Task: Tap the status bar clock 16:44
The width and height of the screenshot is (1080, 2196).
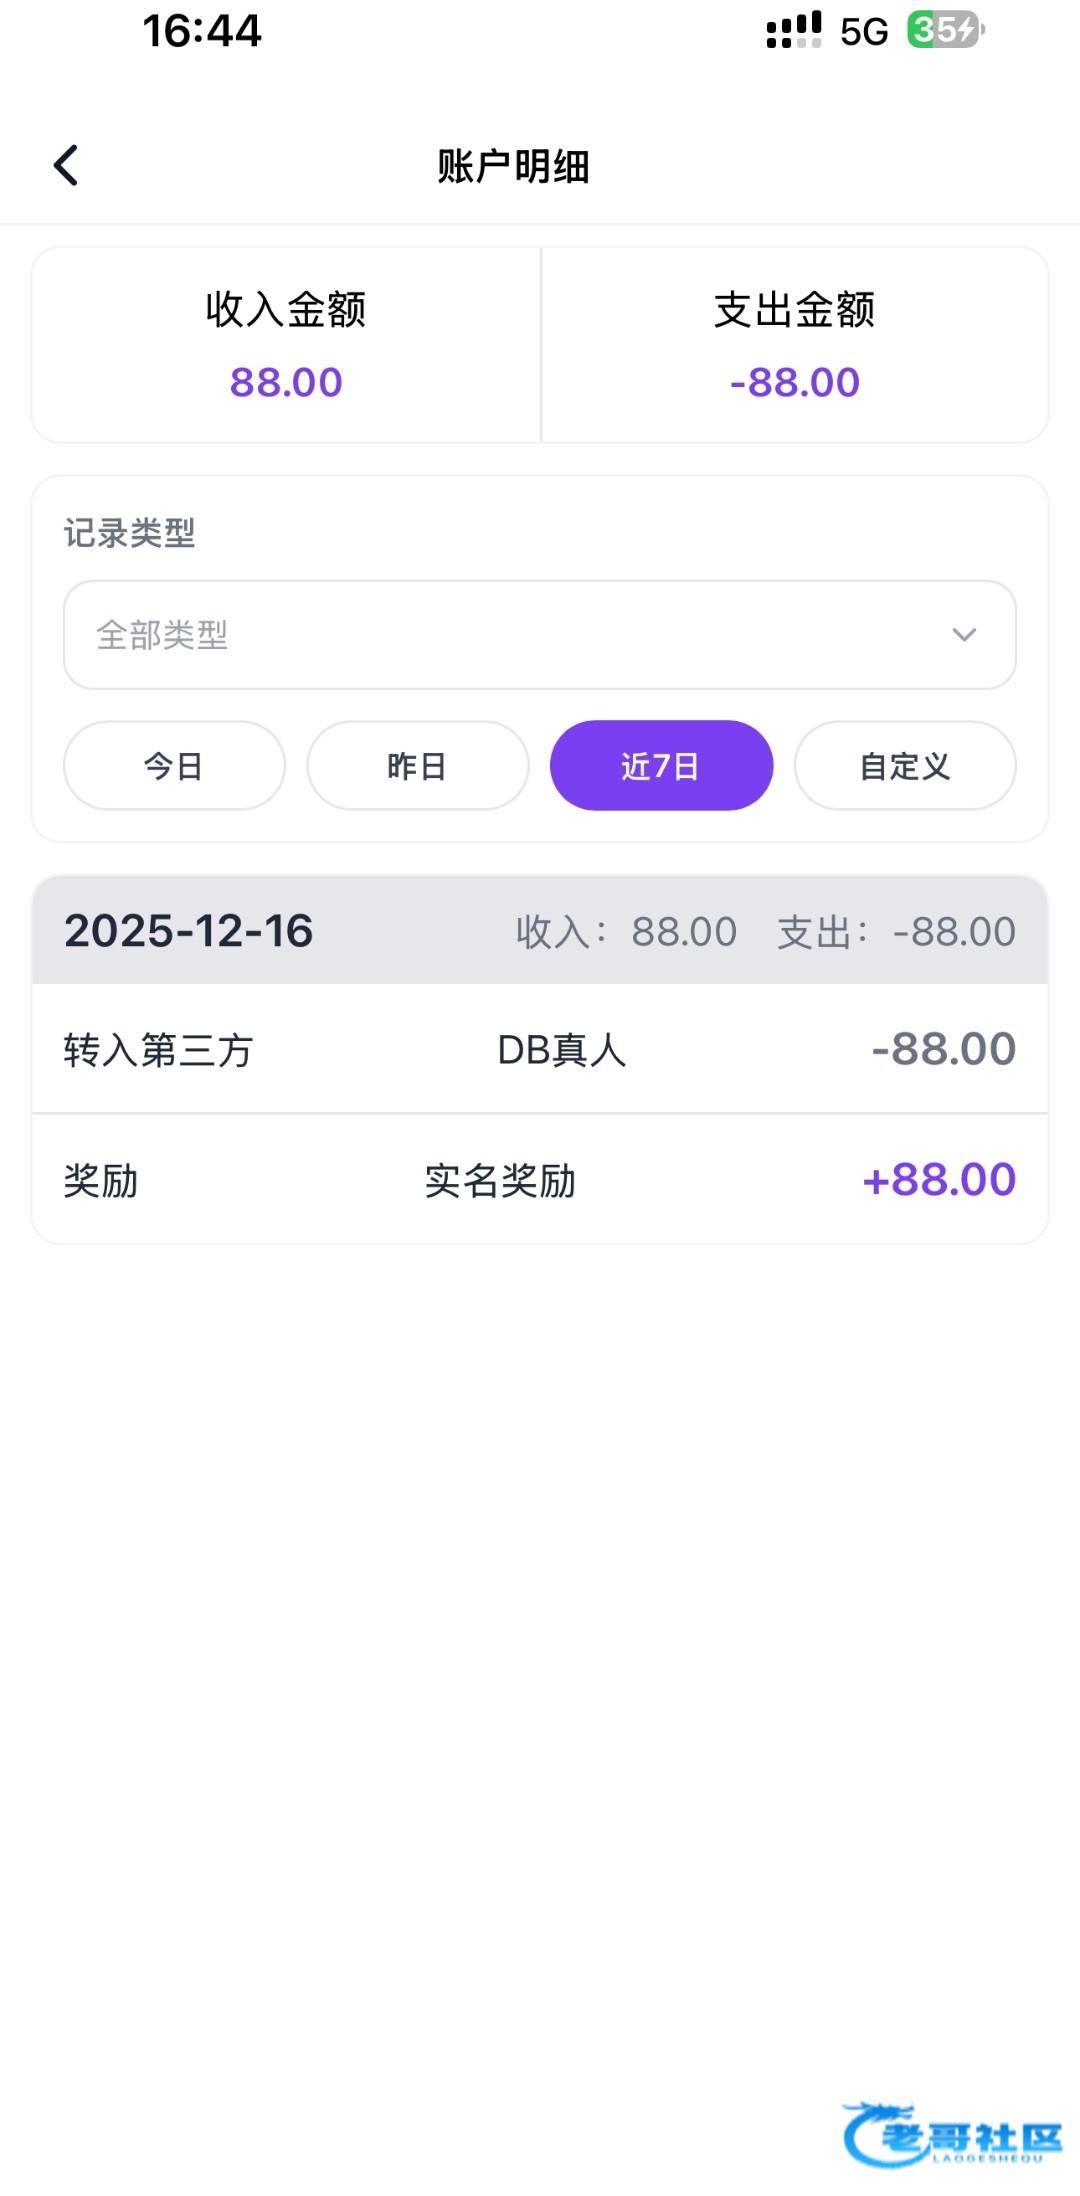Action: (x=202, y=31)
